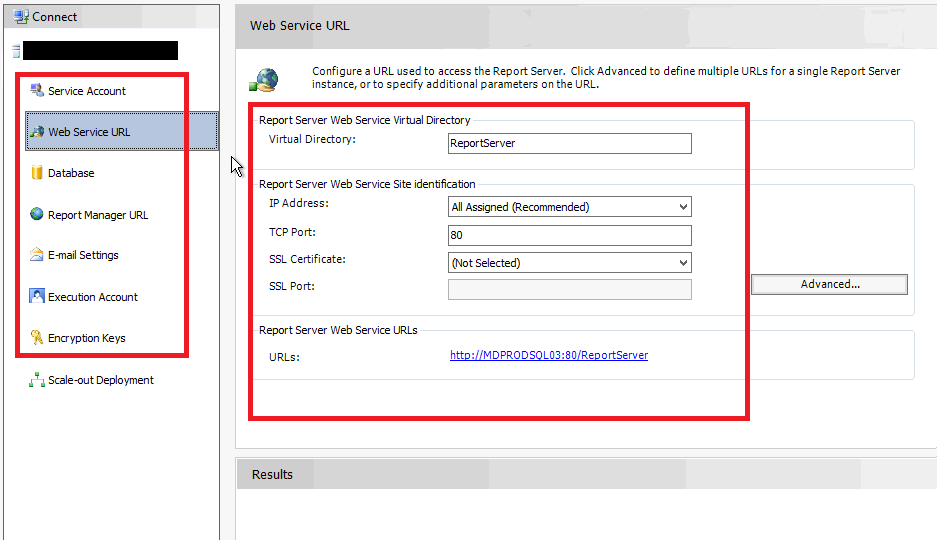Click the Connect server icon
This screenshot has width=937, height=540.
coord(20,17)
